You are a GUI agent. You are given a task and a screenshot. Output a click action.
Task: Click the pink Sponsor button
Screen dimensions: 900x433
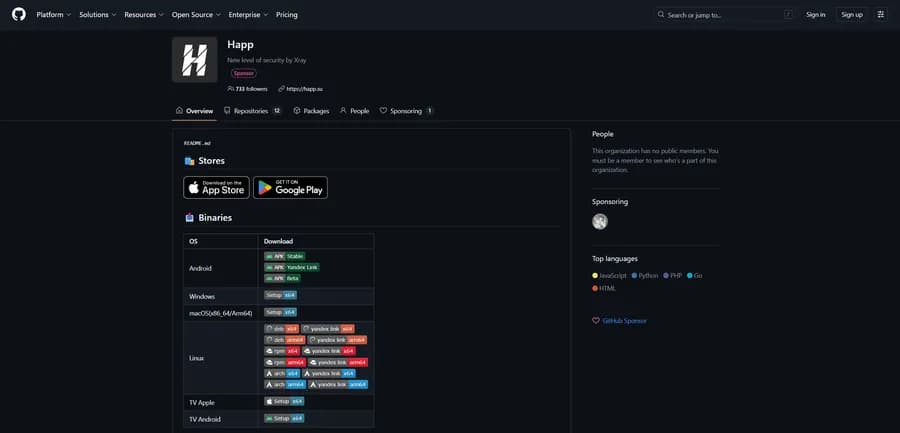tap(244, 74)
